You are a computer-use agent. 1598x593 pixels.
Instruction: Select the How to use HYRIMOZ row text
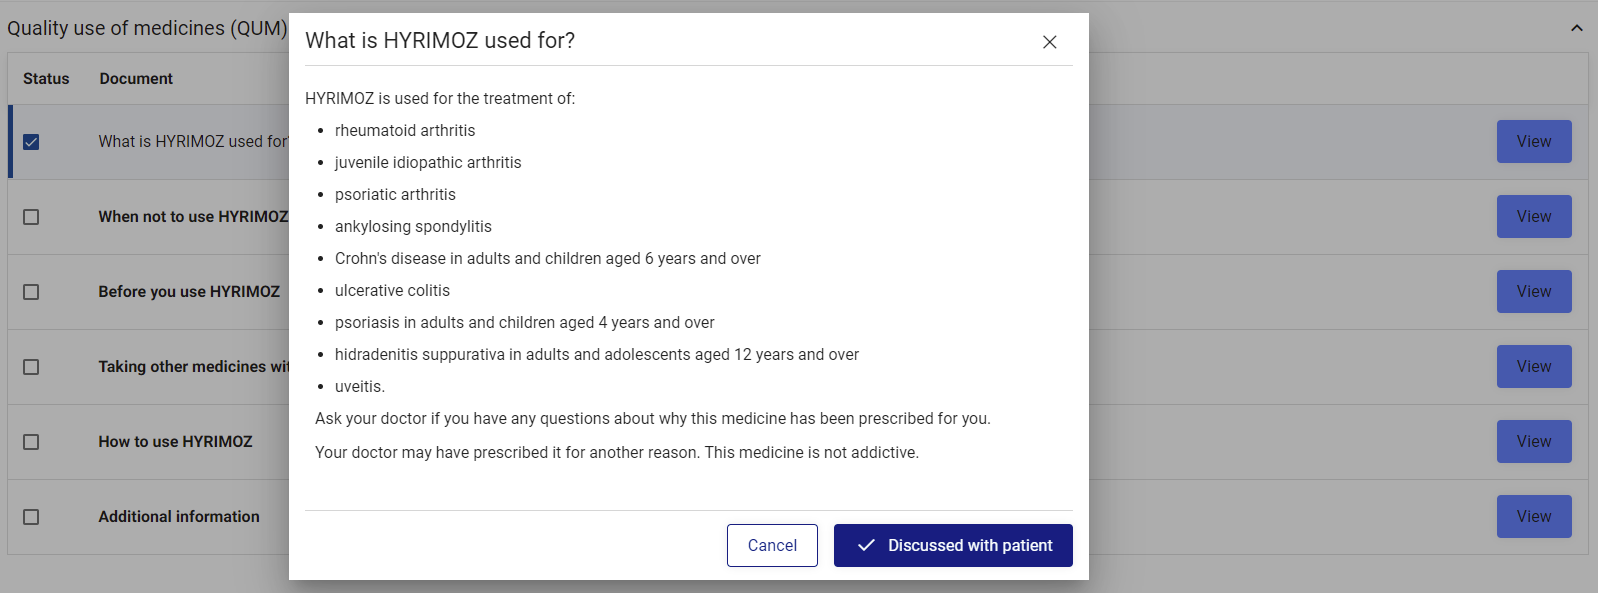point(175,441)
